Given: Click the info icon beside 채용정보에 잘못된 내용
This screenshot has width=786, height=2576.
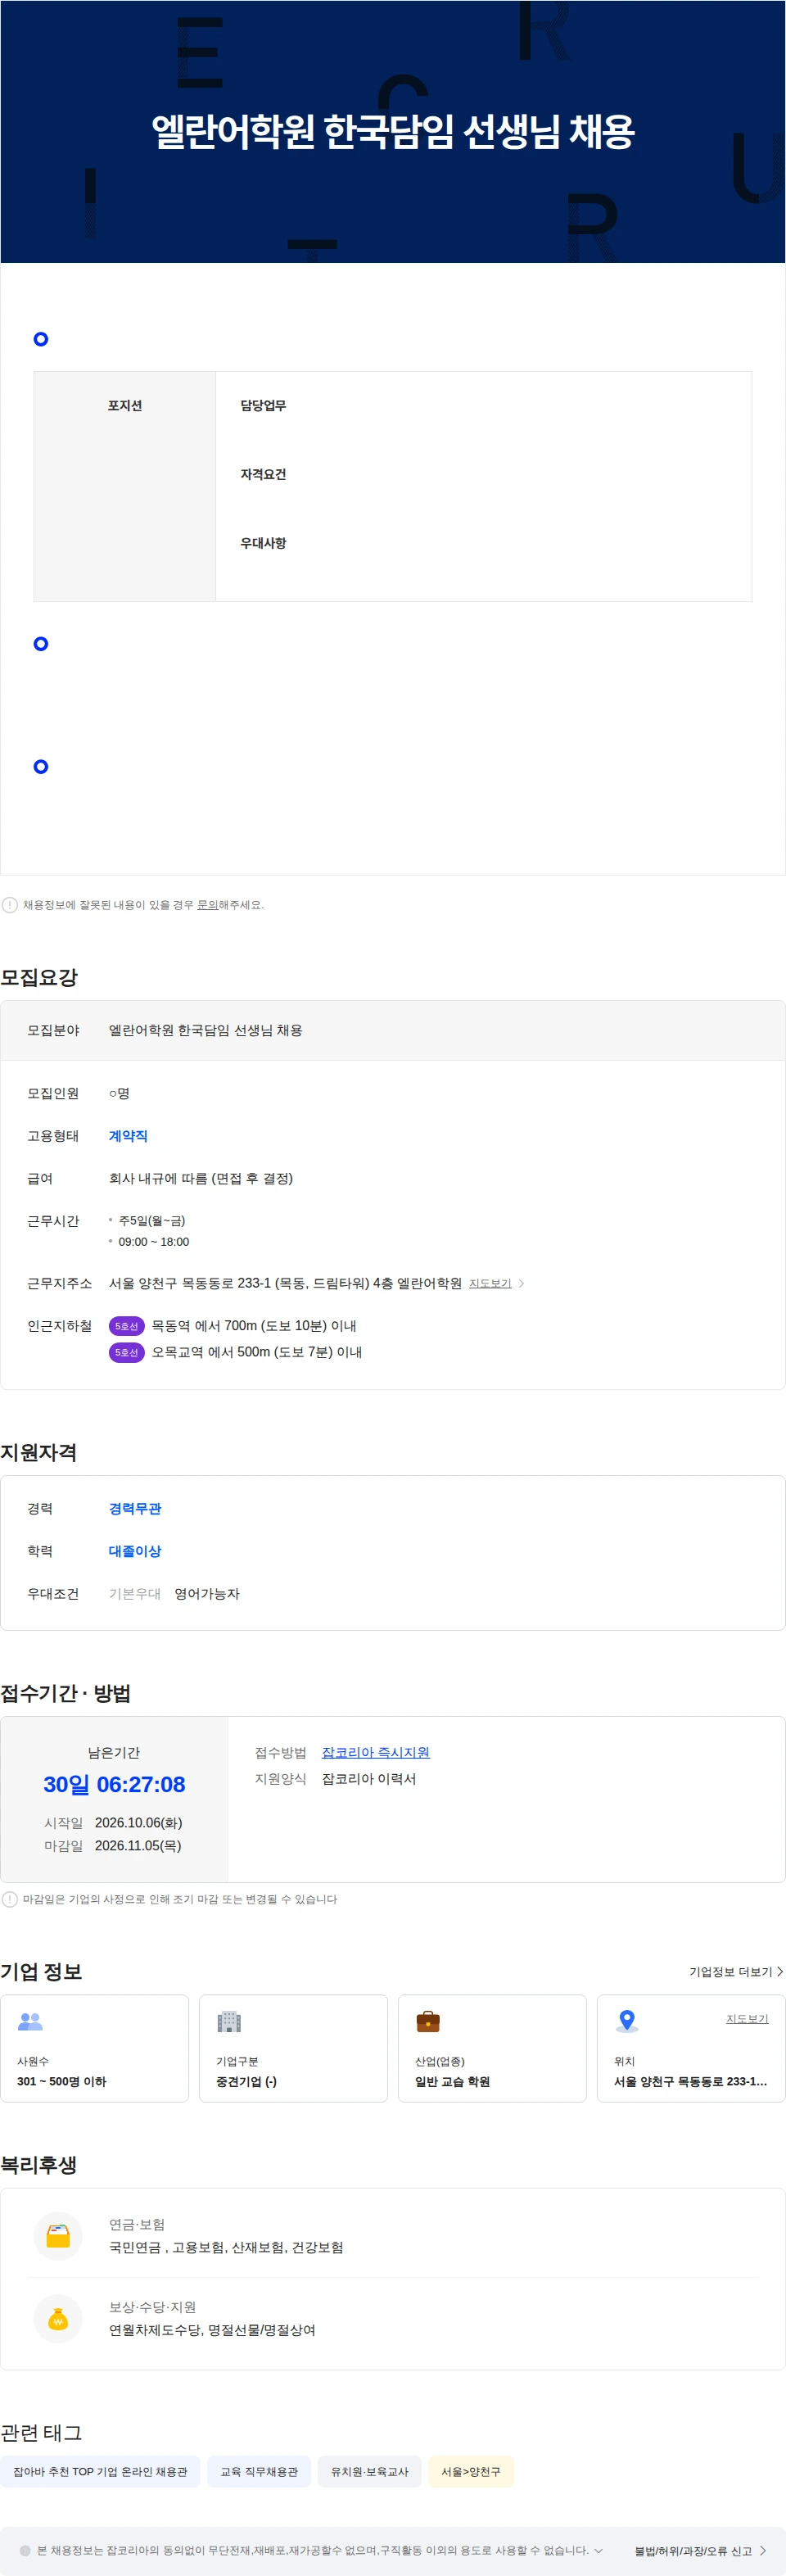Looking at the screenshot, I should (10, 905).
